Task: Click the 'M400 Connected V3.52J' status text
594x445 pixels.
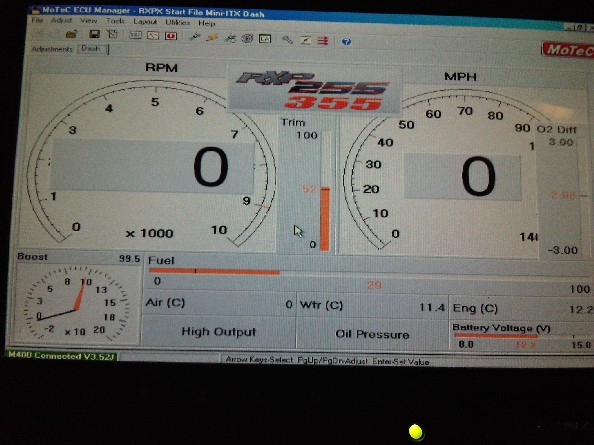Action: point(61,356)
